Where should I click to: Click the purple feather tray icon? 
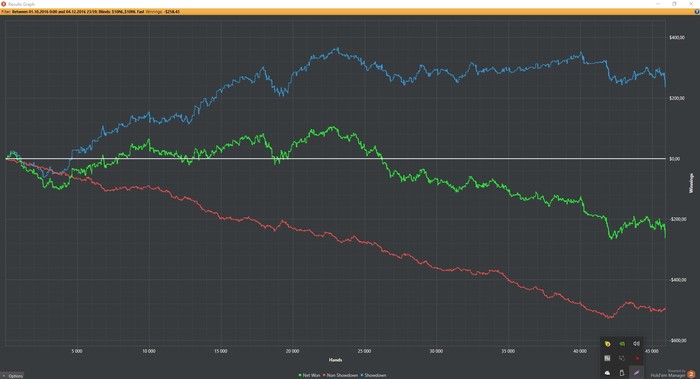637,372
